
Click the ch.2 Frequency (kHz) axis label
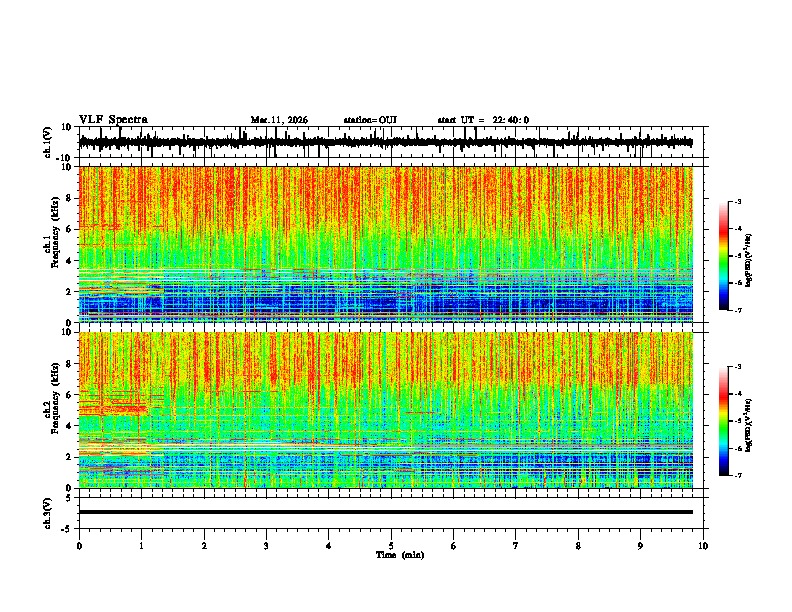53,400
